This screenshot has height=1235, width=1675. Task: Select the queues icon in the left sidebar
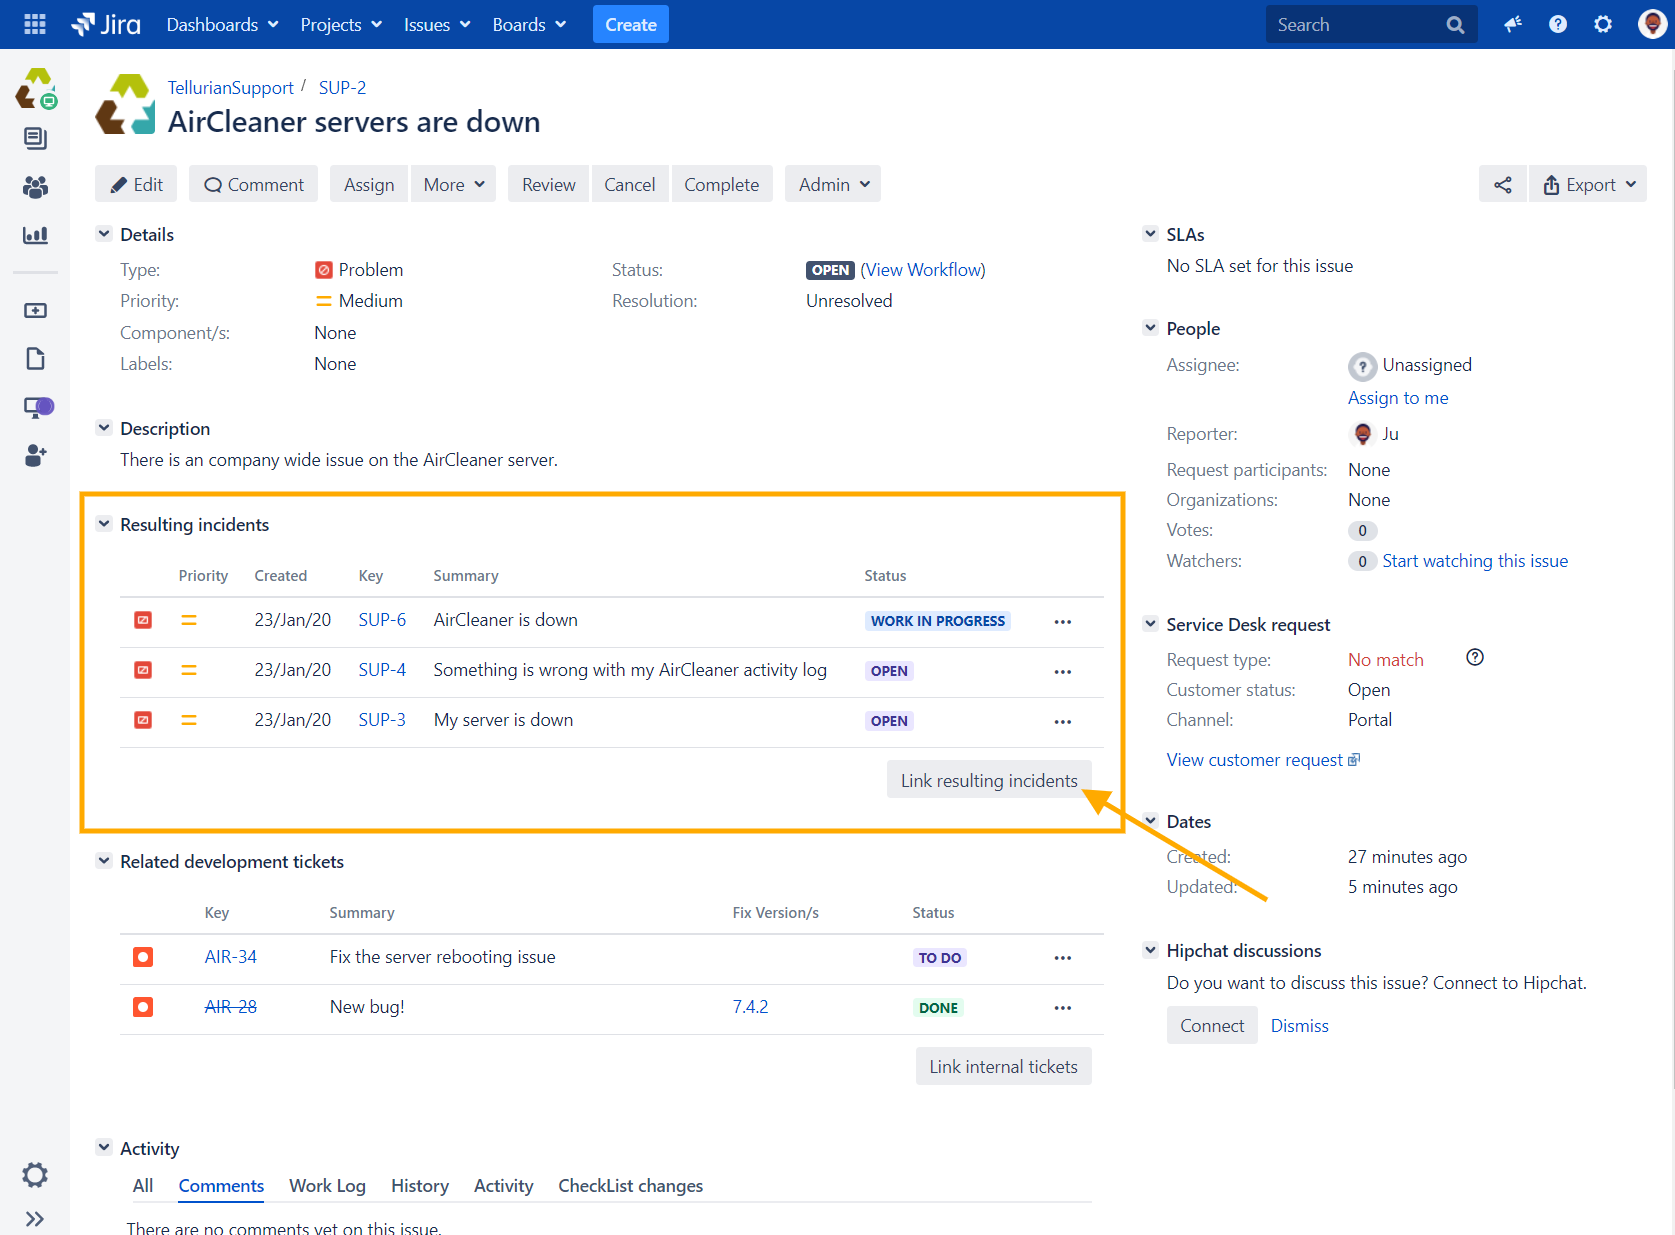[35, 138]
